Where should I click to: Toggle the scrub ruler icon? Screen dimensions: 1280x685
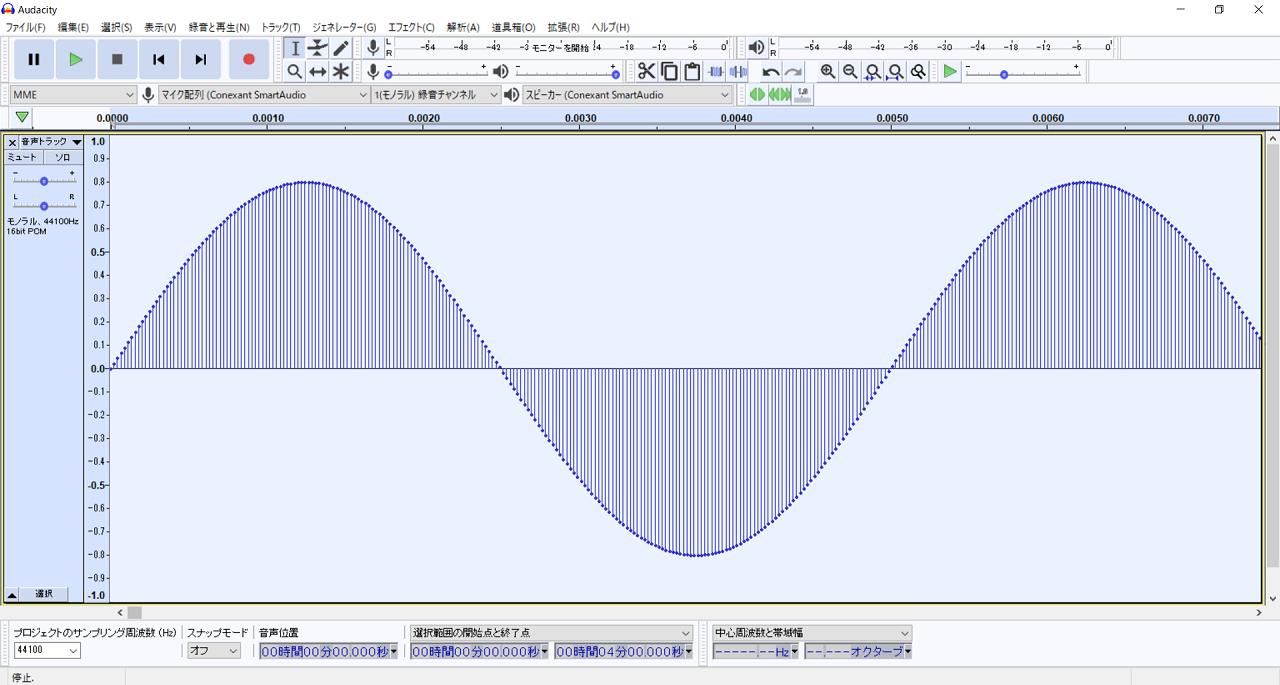[802, 94]
